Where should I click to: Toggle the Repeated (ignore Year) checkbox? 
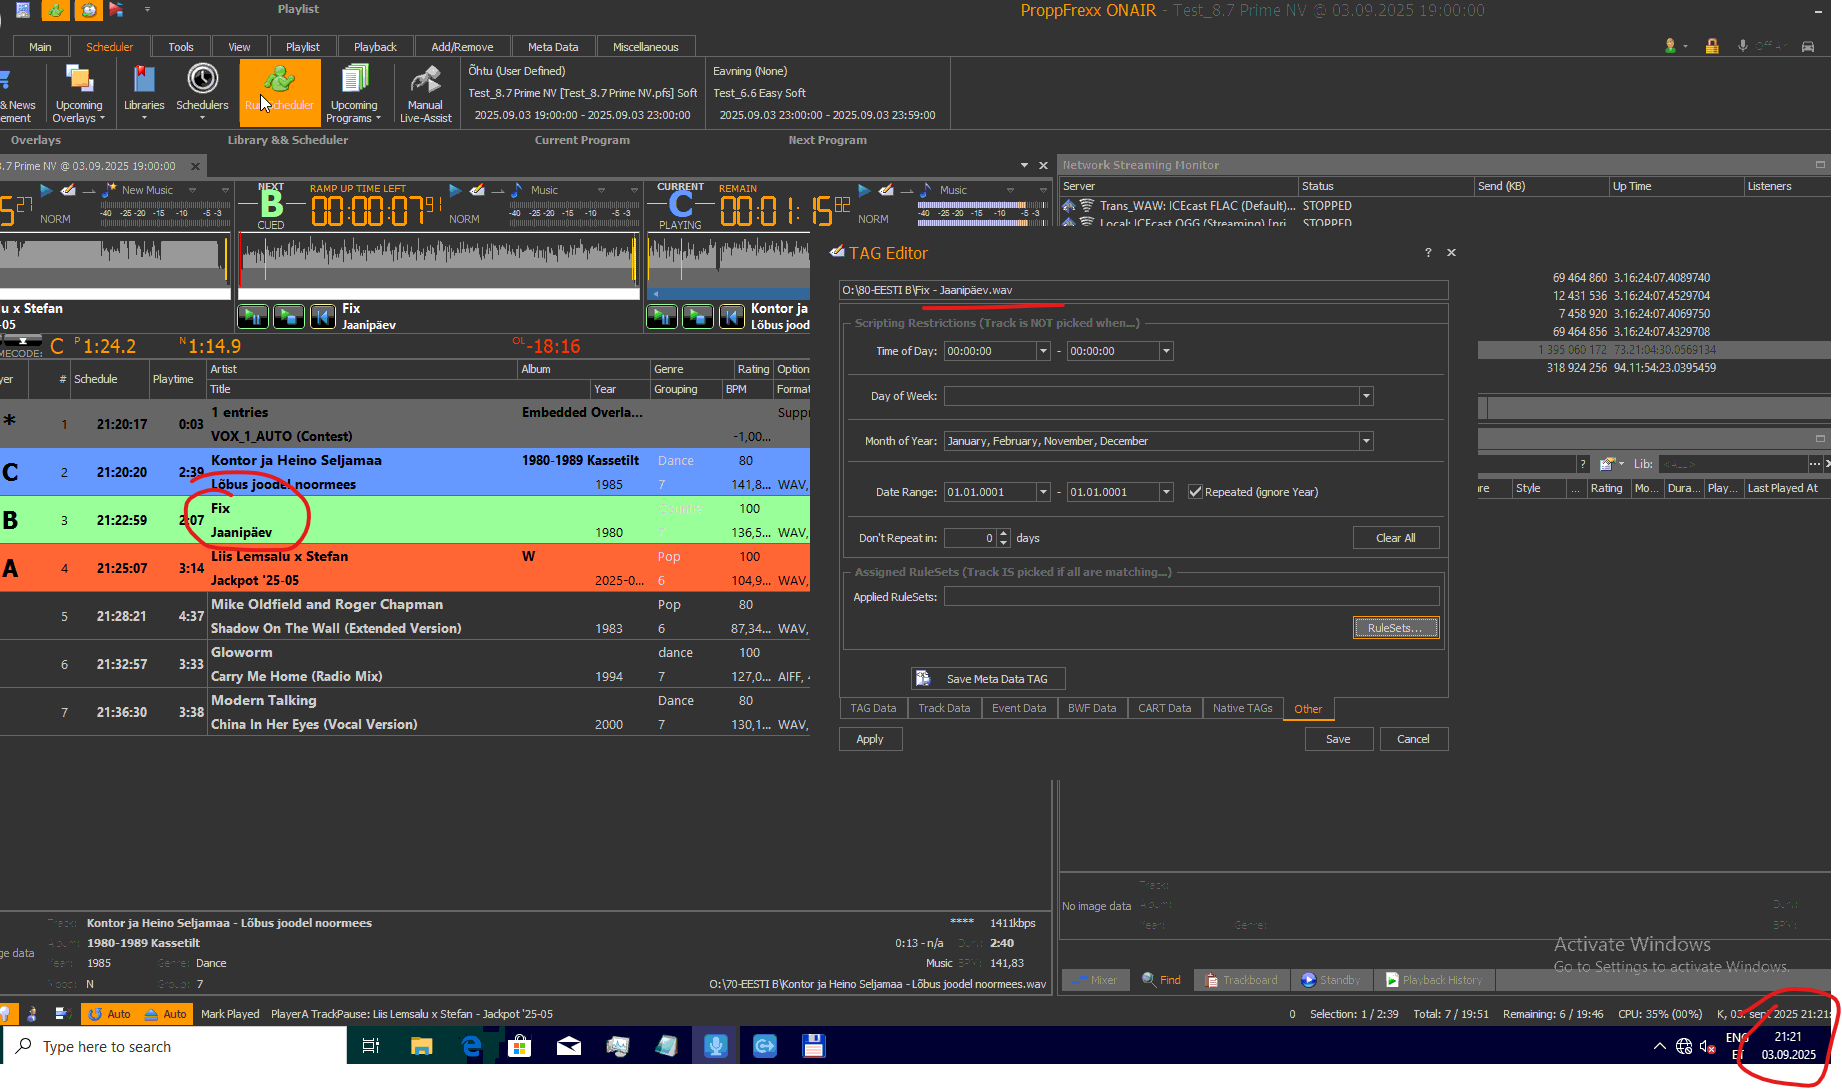(x=1195, y=492)
